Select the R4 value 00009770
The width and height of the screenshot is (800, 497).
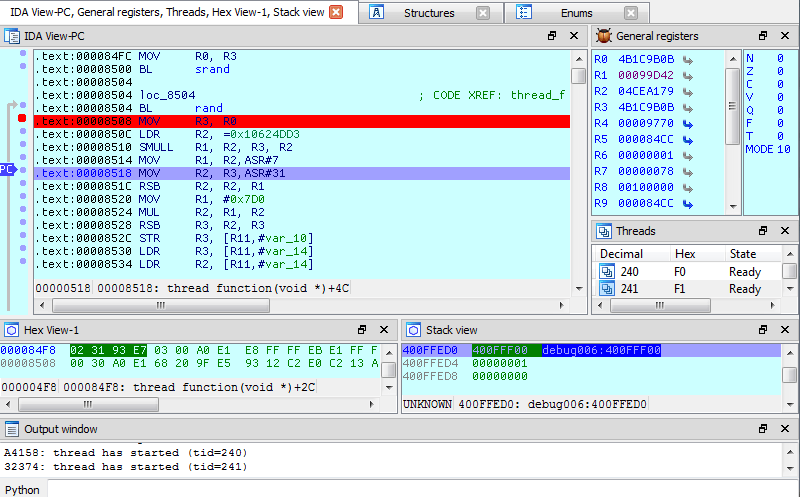coord(645,123)
